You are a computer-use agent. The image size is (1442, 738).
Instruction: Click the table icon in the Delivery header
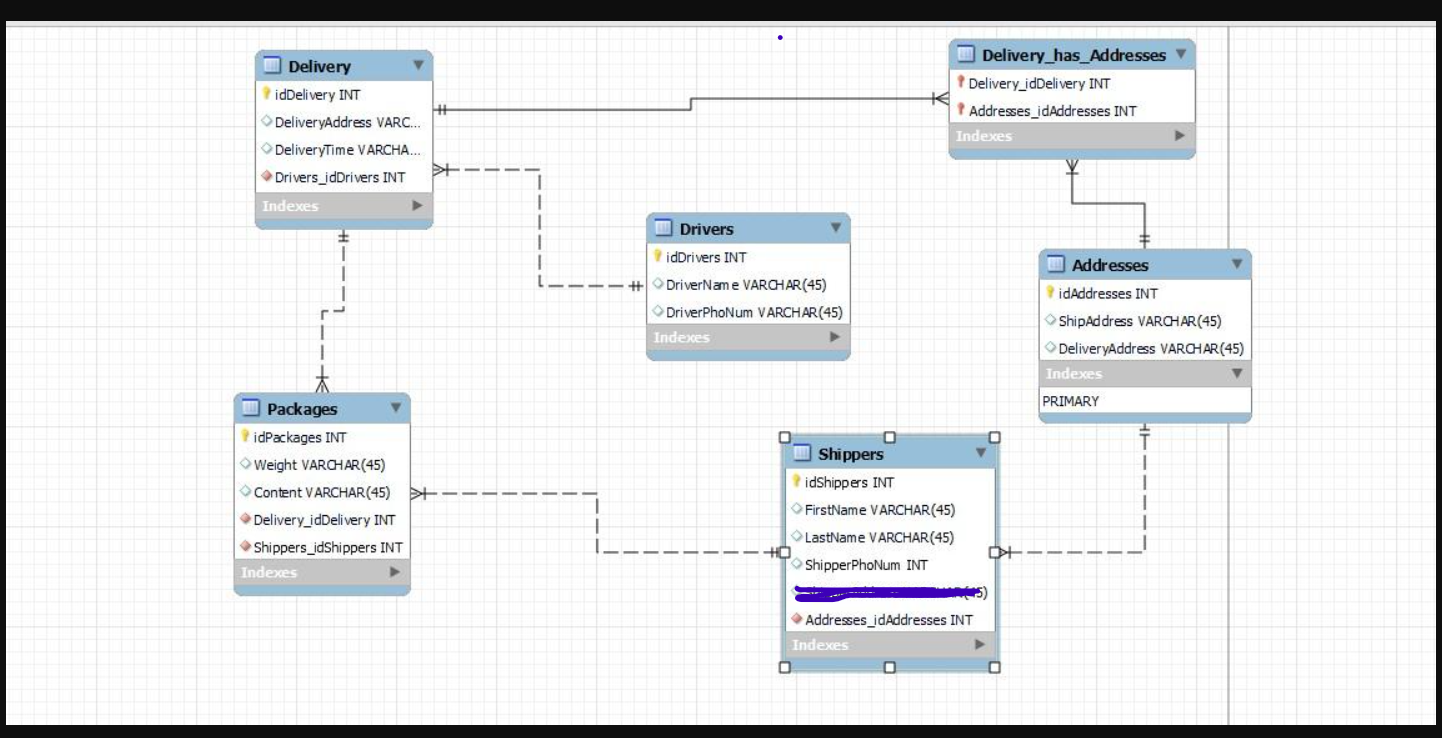(x=270, y=67)
